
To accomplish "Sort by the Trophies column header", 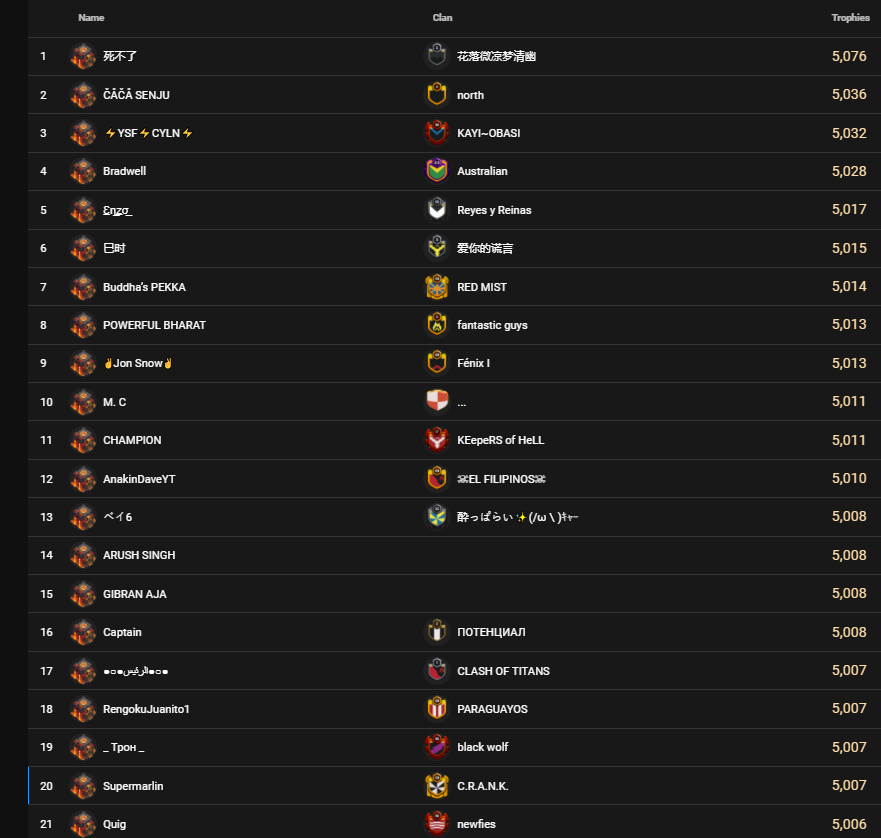I will coord(850,17).
